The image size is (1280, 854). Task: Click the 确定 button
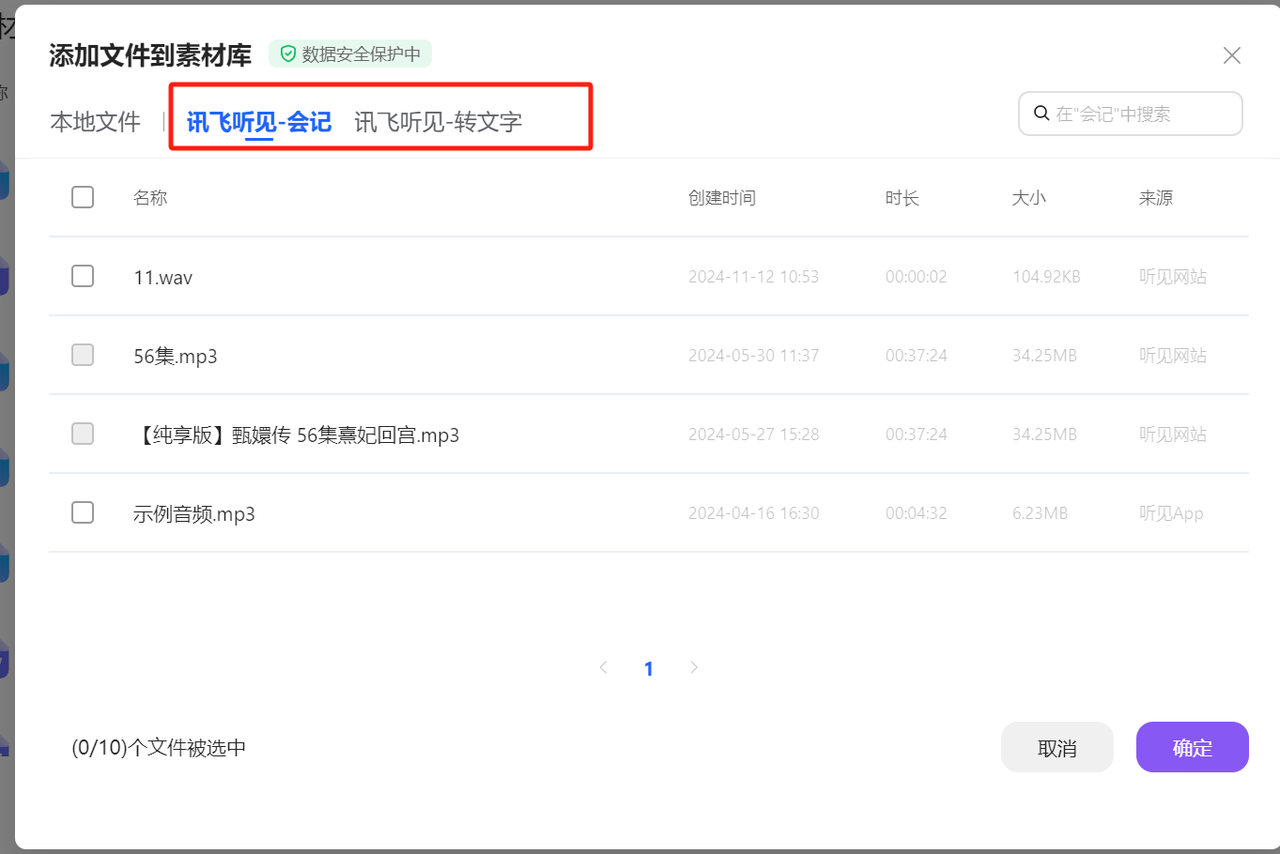pos(1192,747)
